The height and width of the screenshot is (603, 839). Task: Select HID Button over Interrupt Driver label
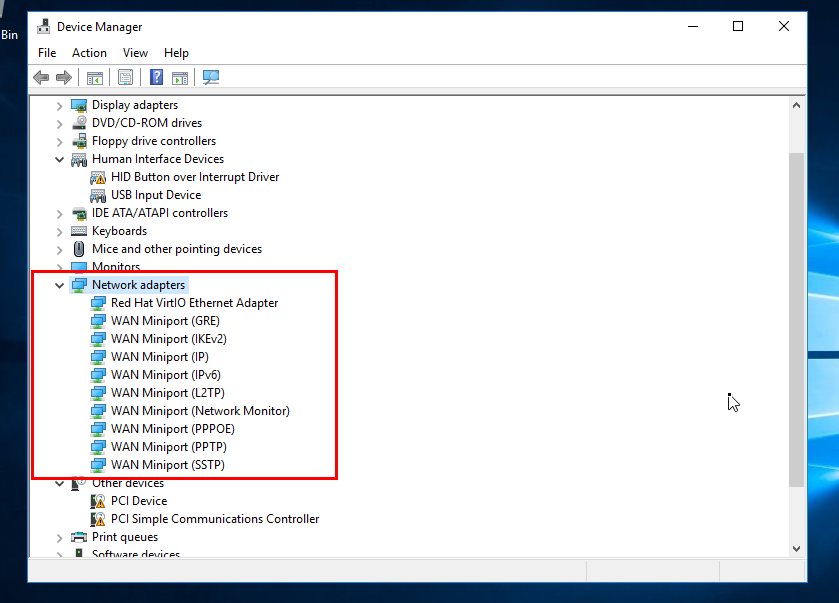click(x=195, y=177)
